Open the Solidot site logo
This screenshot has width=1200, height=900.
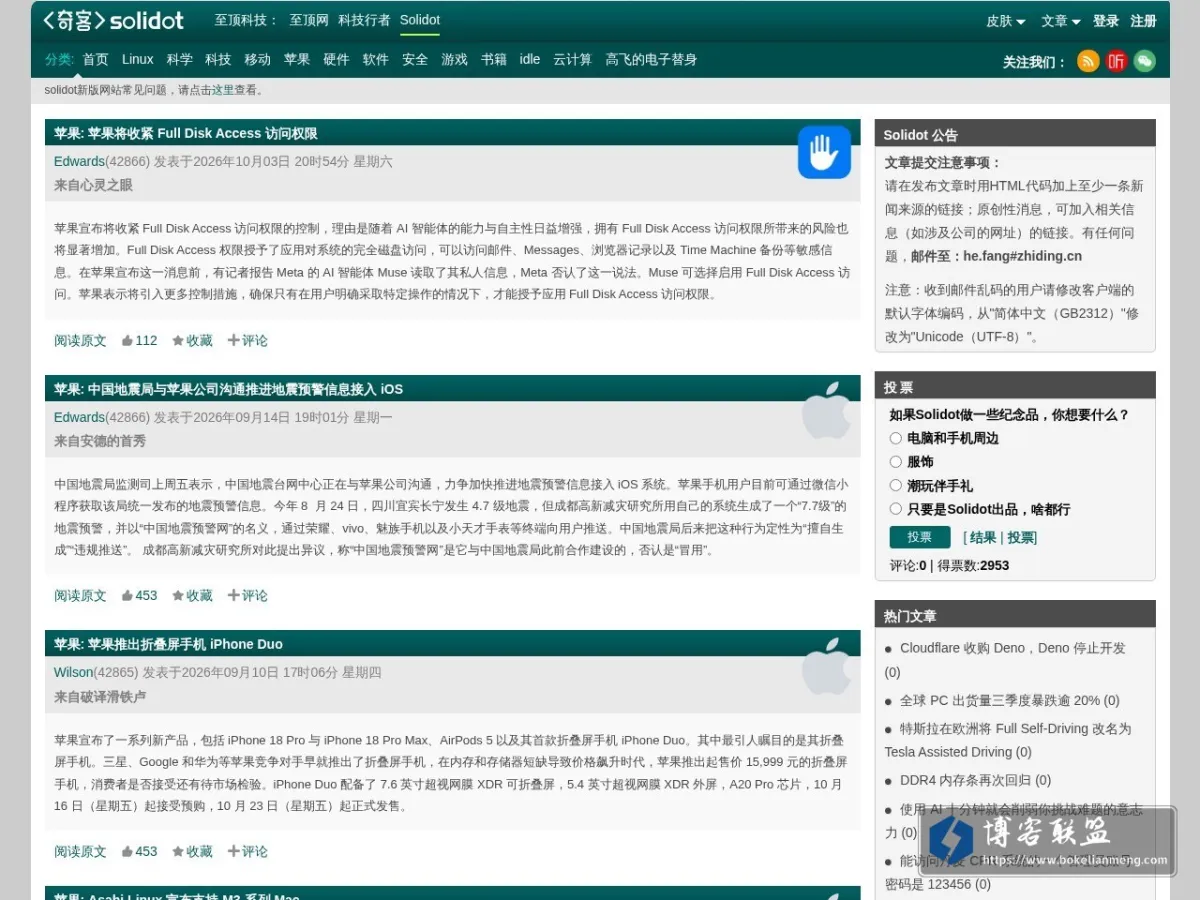coord(113,20)
